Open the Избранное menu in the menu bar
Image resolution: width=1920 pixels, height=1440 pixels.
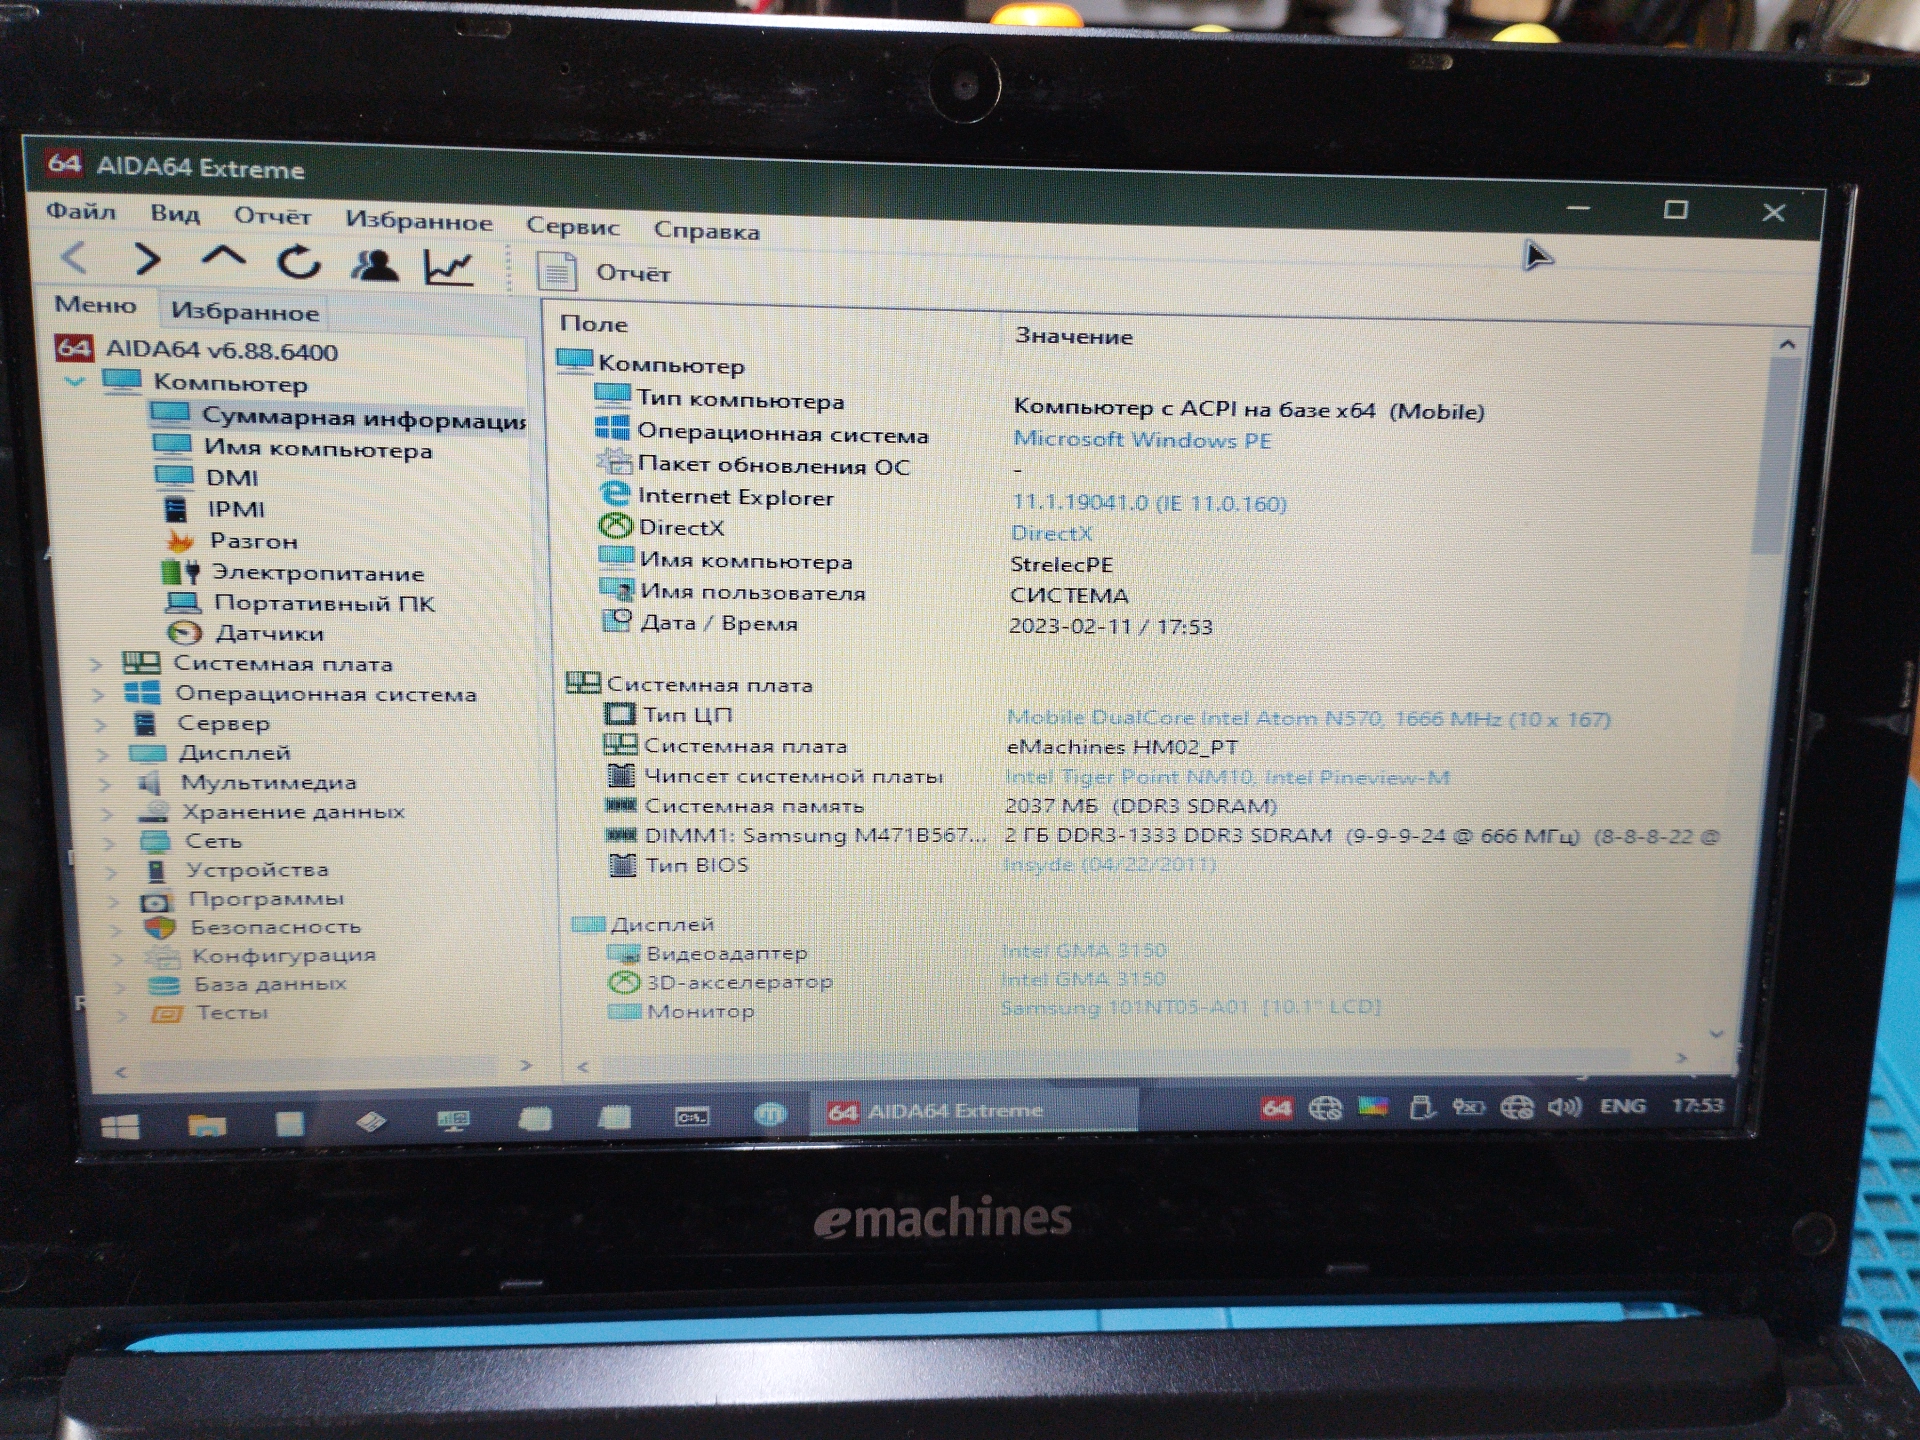419,221
